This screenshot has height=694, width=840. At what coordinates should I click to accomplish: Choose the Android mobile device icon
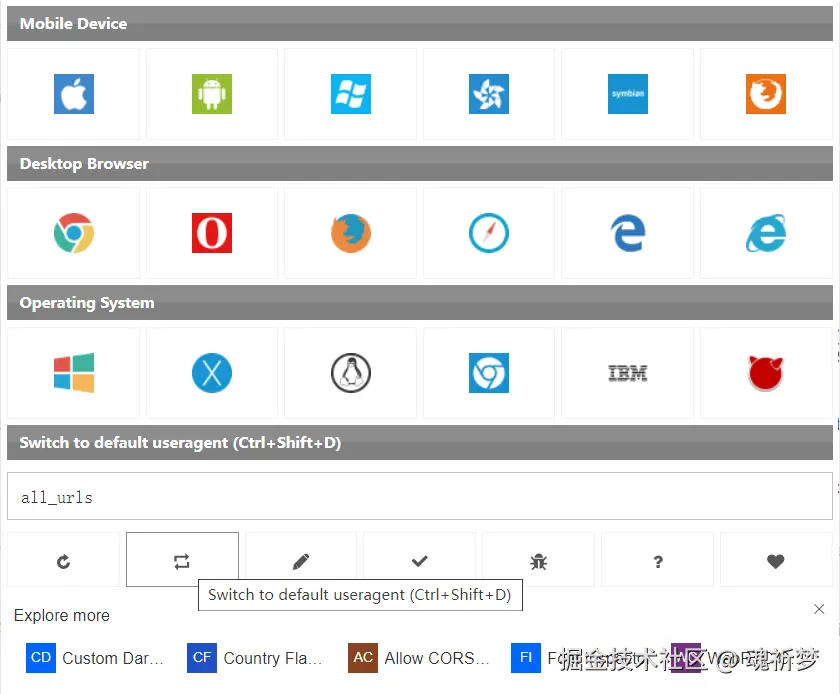pos(212,95)
